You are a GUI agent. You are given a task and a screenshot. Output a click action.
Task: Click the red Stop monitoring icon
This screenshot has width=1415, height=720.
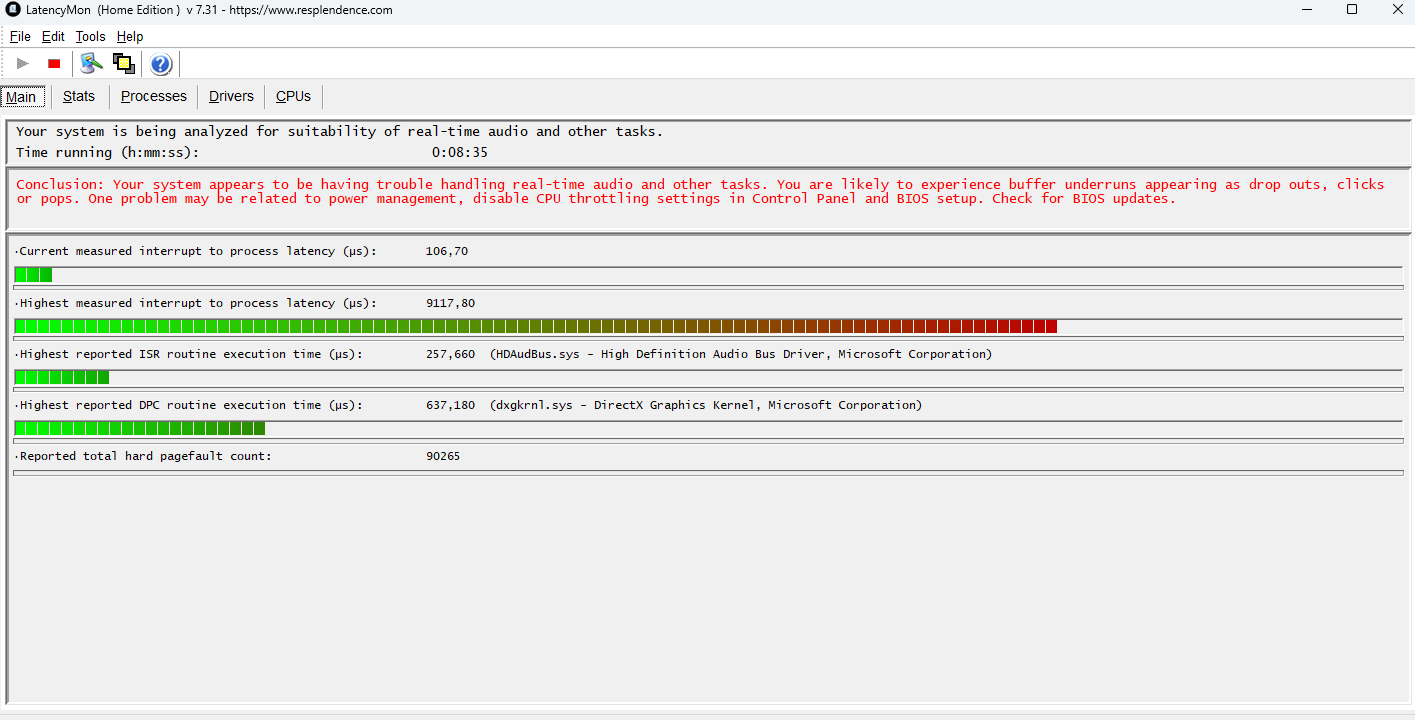(54, 64)
